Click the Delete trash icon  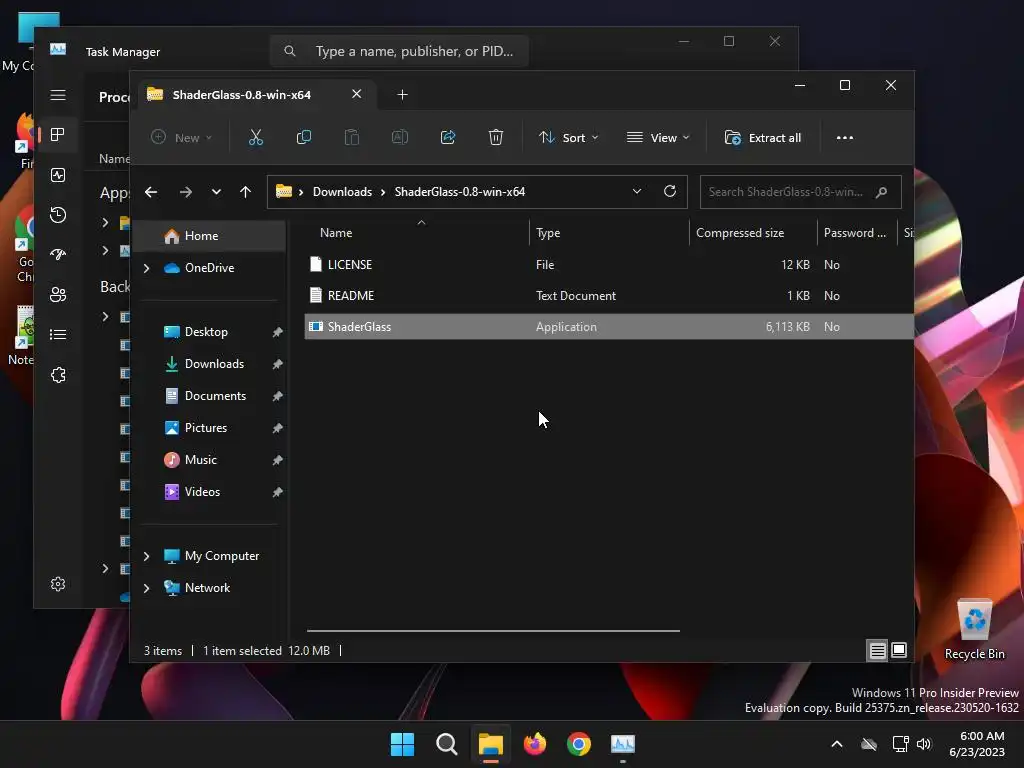496,138
